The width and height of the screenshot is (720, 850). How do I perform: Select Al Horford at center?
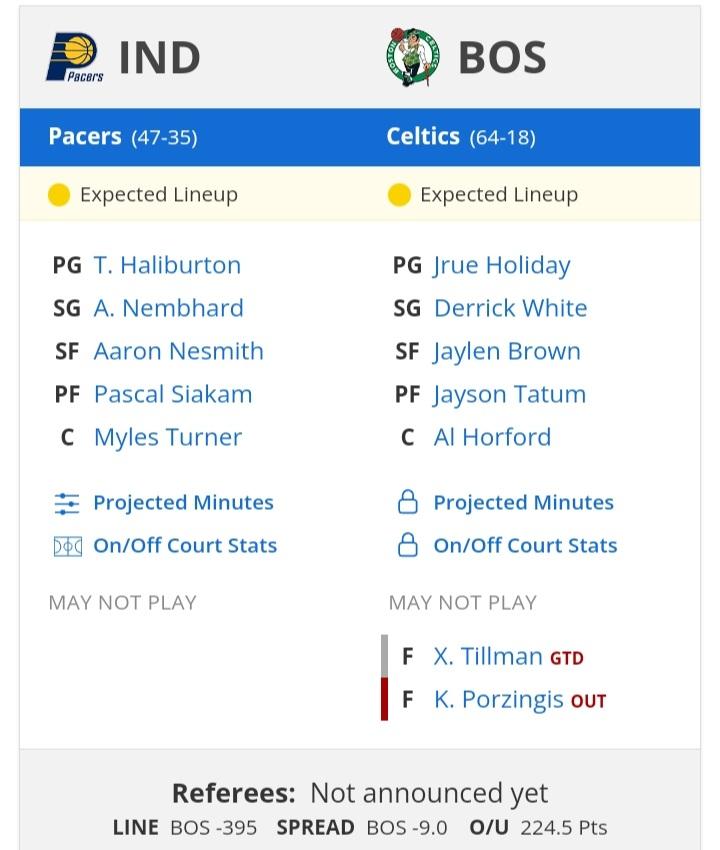pyautogui.click(x=492, y=437)
